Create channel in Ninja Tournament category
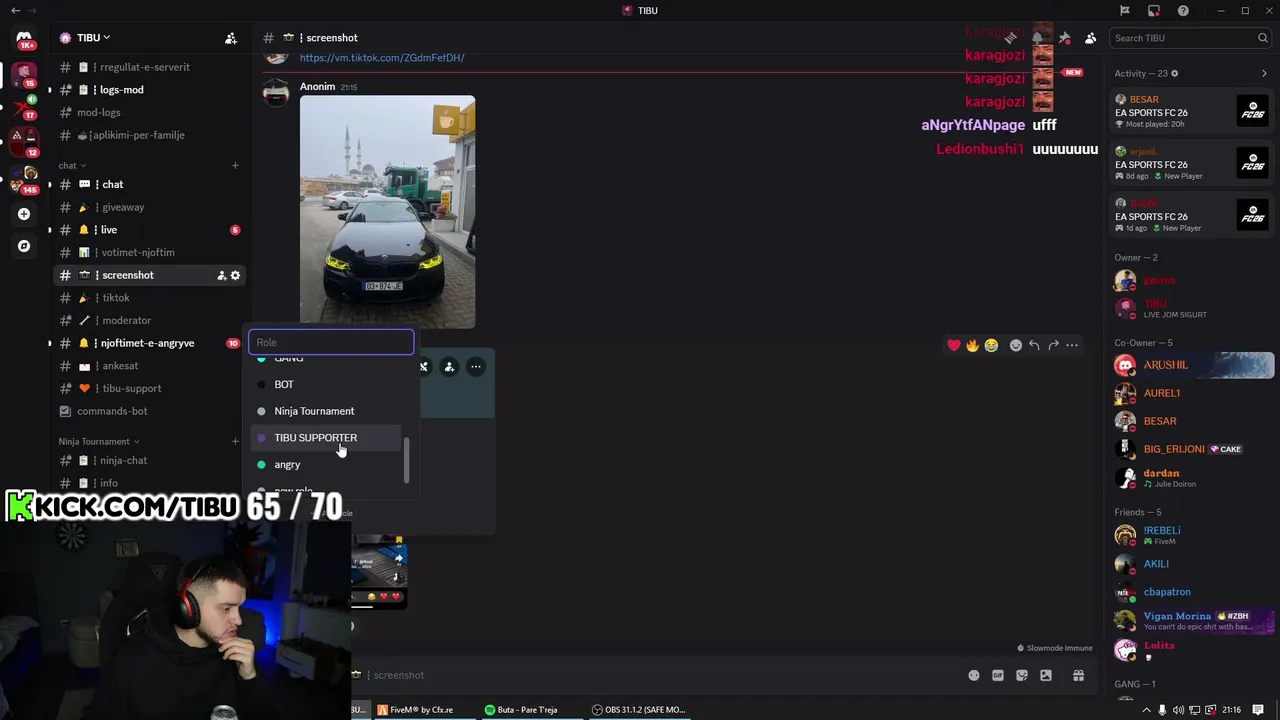 [235, 441]
